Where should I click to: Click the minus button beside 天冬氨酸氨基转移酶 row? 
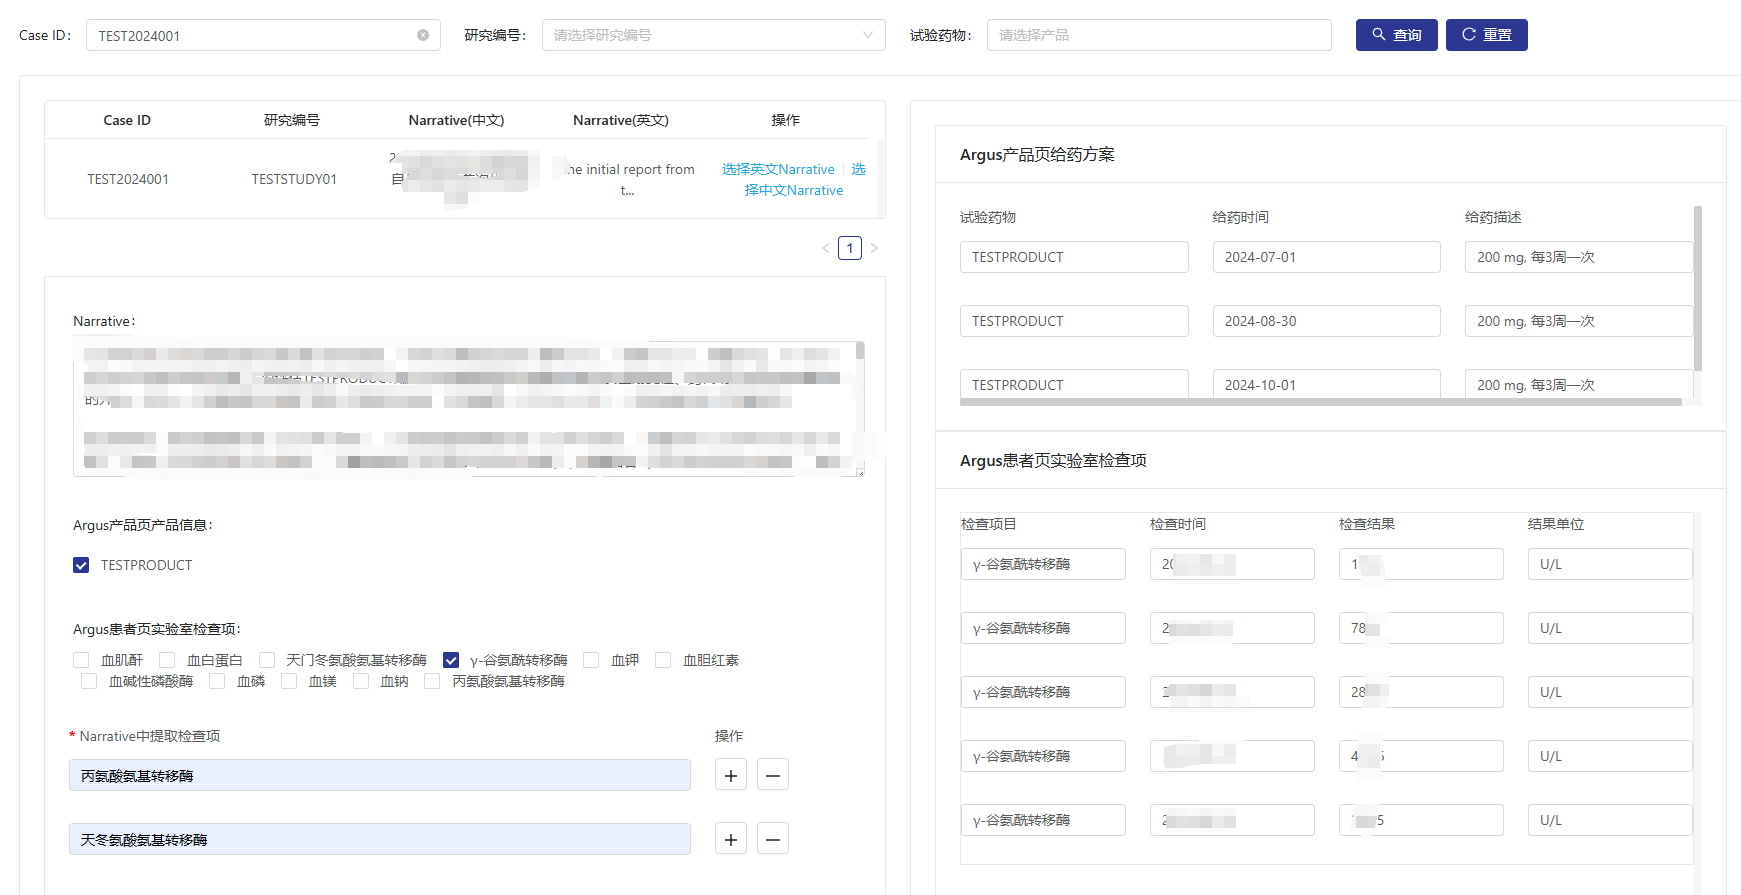pos(773,839)
